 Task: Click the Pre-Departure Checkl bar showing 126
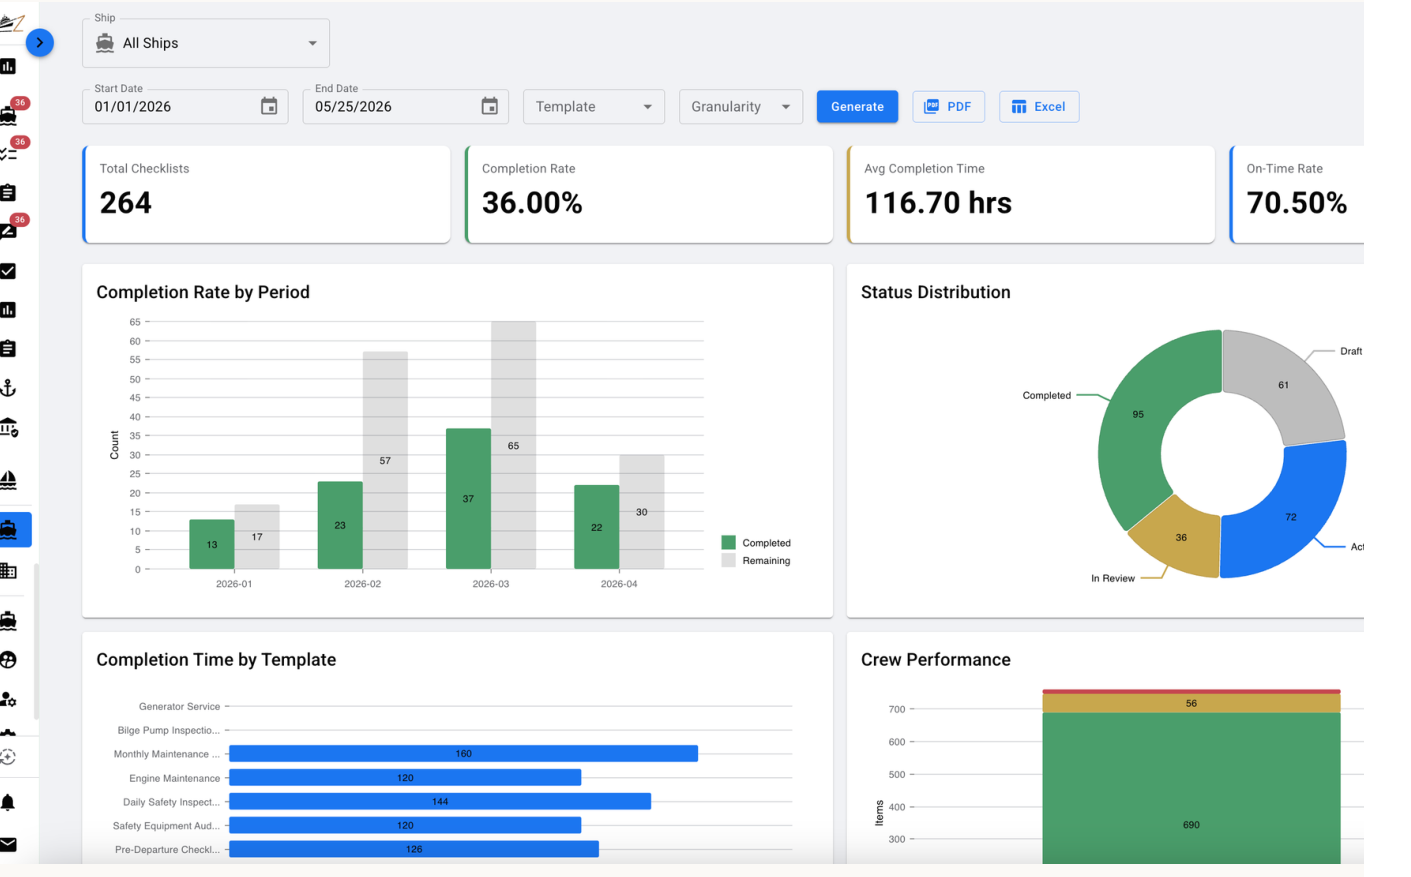tap(414, 850)
